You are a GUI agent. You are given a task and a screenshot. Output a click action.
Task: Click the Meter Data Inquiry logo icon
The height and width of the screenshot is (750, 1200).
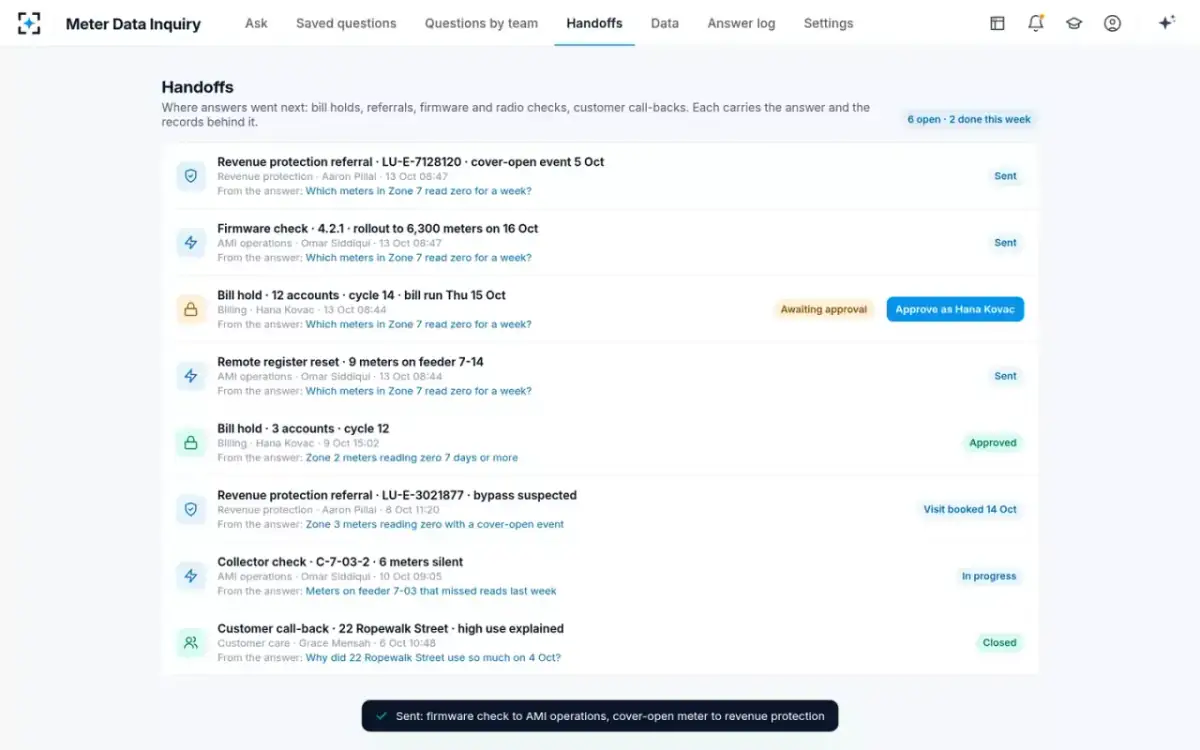click(29, 23)
